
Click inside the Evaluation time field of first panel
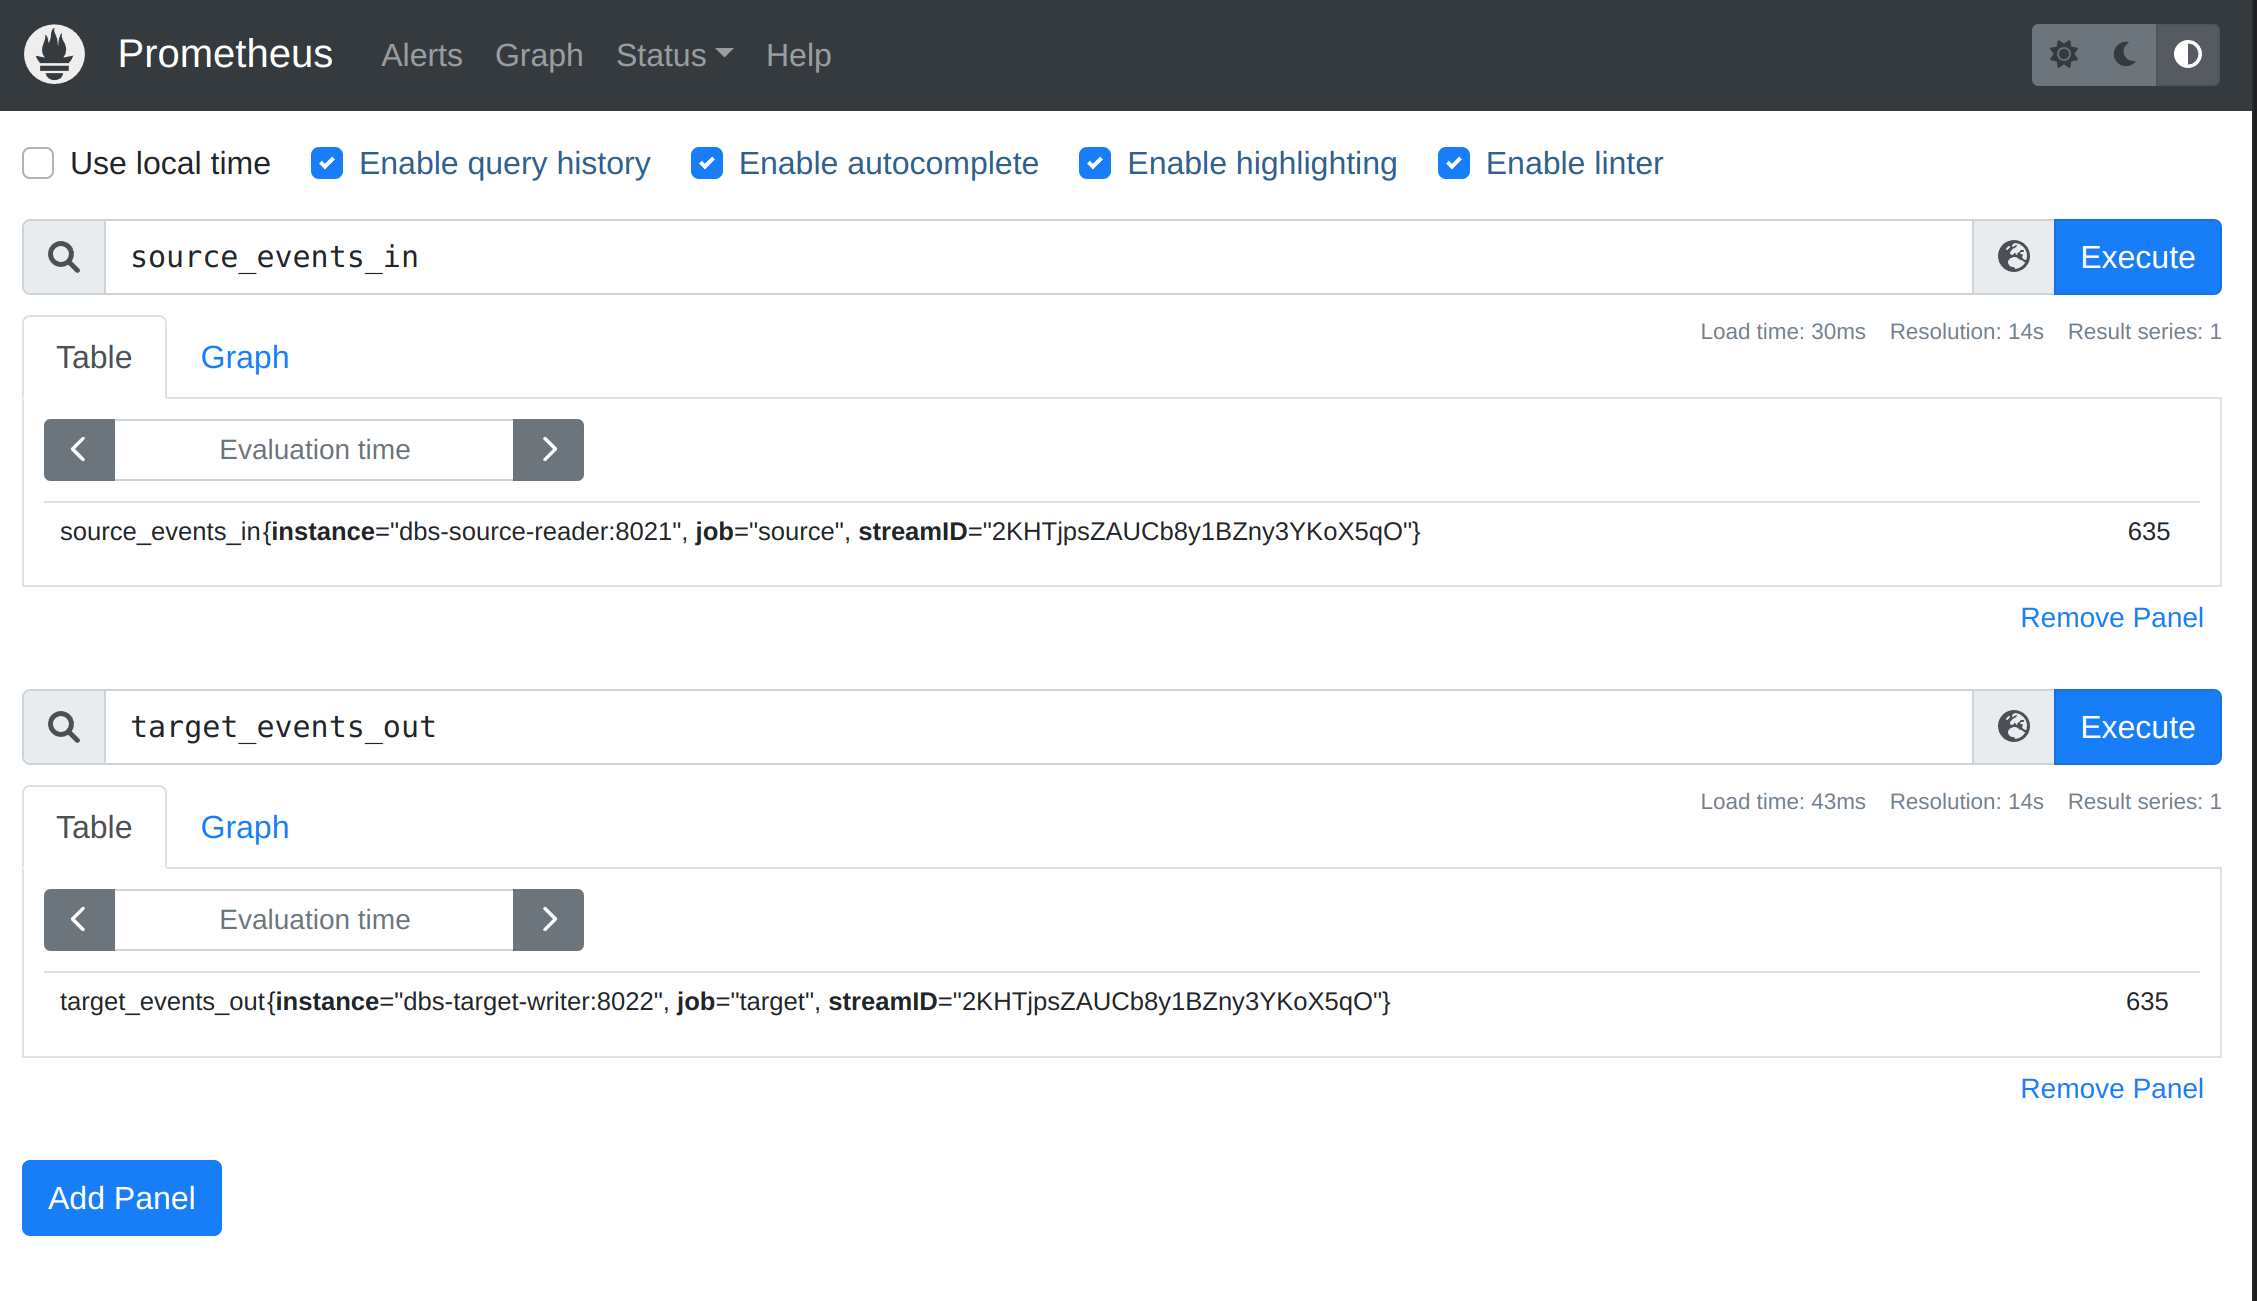point(314,449)
